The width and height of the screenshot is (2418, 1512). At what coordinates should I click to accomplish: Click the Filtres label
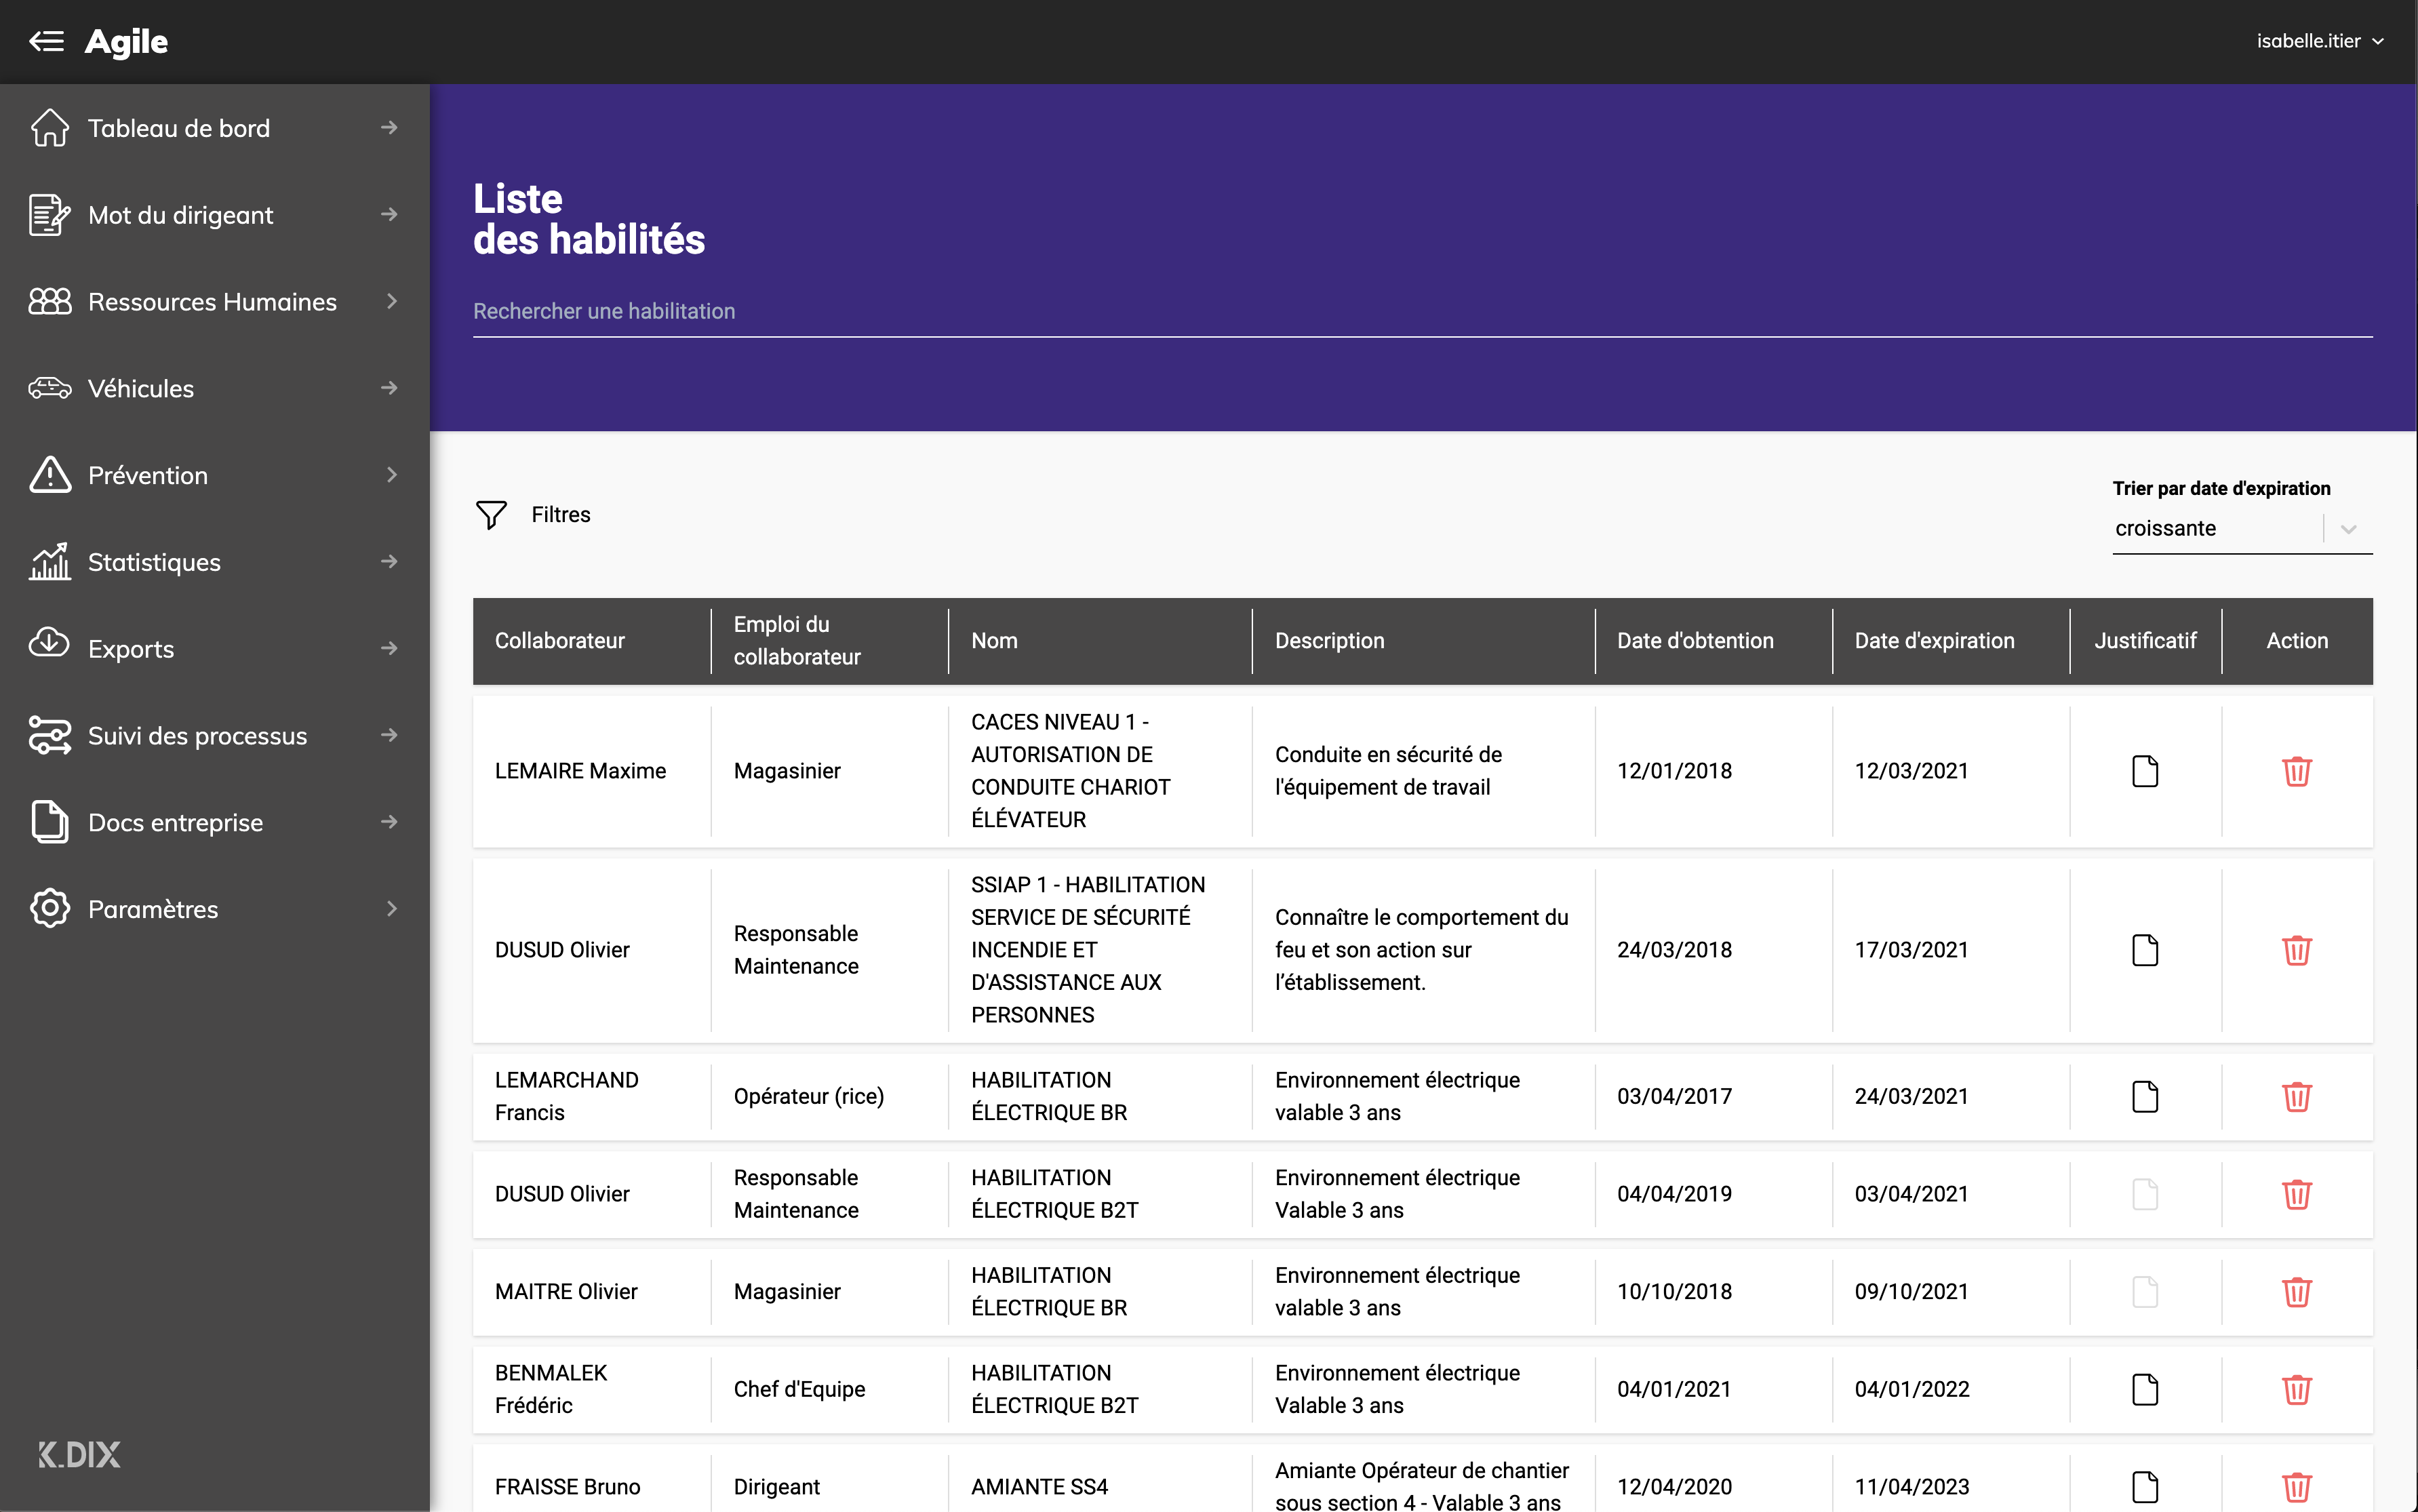[561, 515]
